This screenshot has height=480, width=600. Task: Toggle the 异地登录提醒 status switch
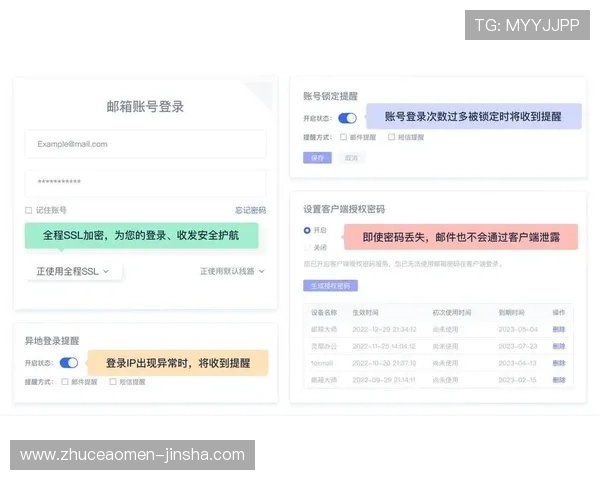pyautogui.click(x=69, y=362)
